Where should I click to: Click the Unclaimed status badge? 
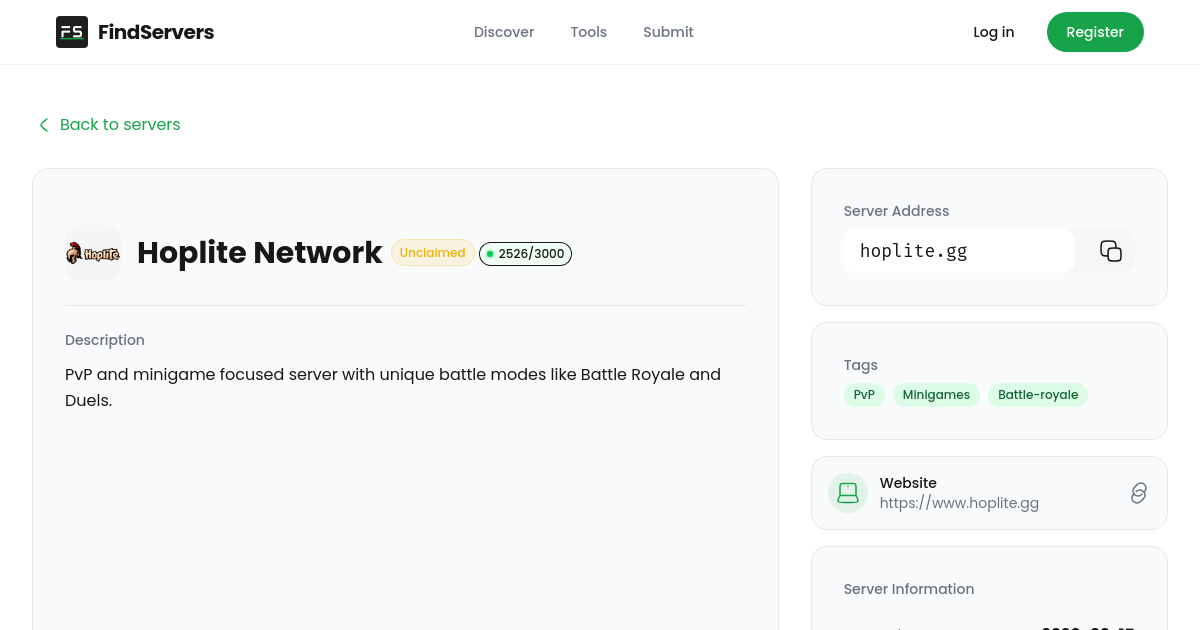tap(433, 253)
